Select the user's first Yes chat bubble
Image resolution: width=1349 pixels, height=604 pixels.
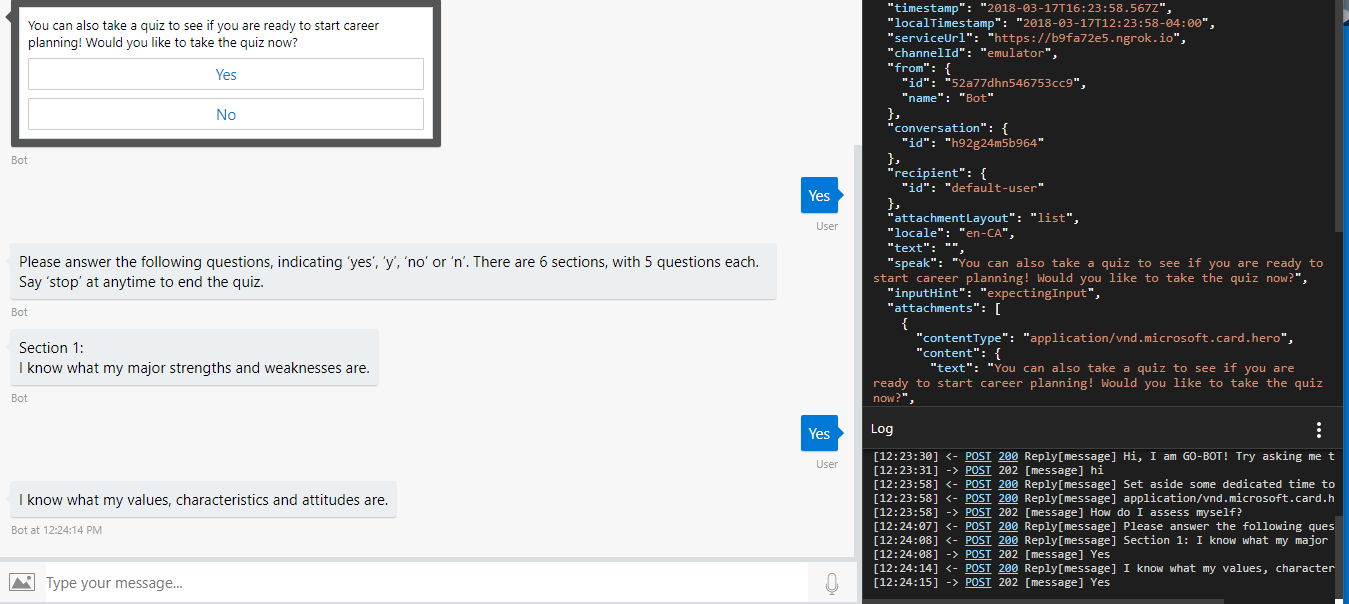(818, 195)
